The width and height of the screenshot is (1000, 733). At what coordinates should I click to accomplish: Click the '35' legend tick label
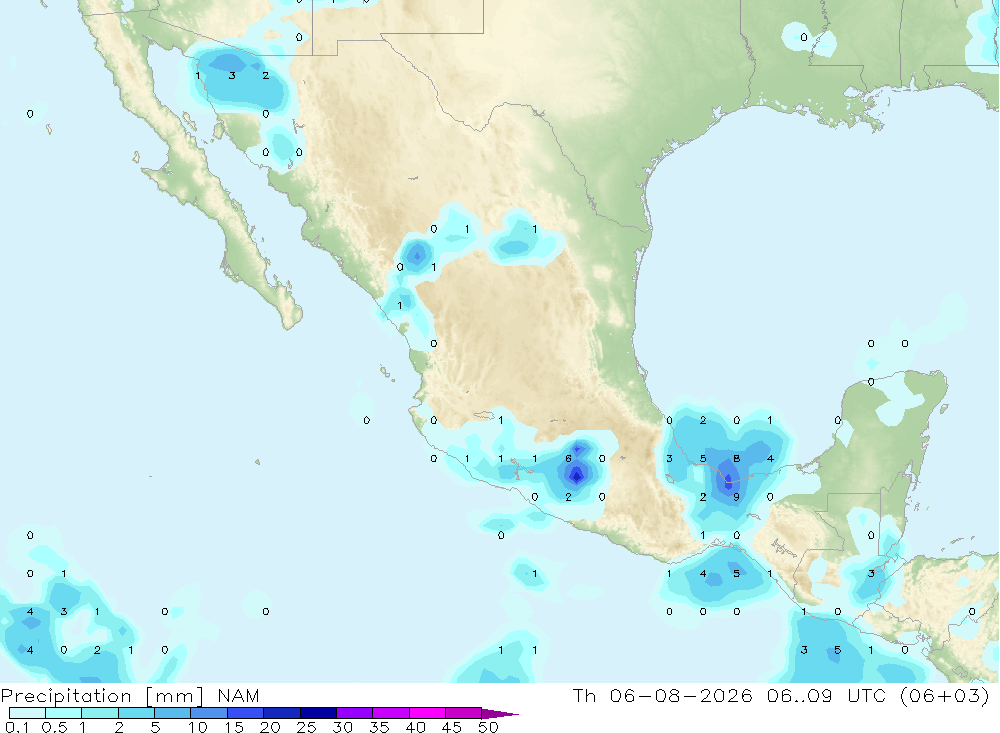pyautogui.click(x=379, y=727)
